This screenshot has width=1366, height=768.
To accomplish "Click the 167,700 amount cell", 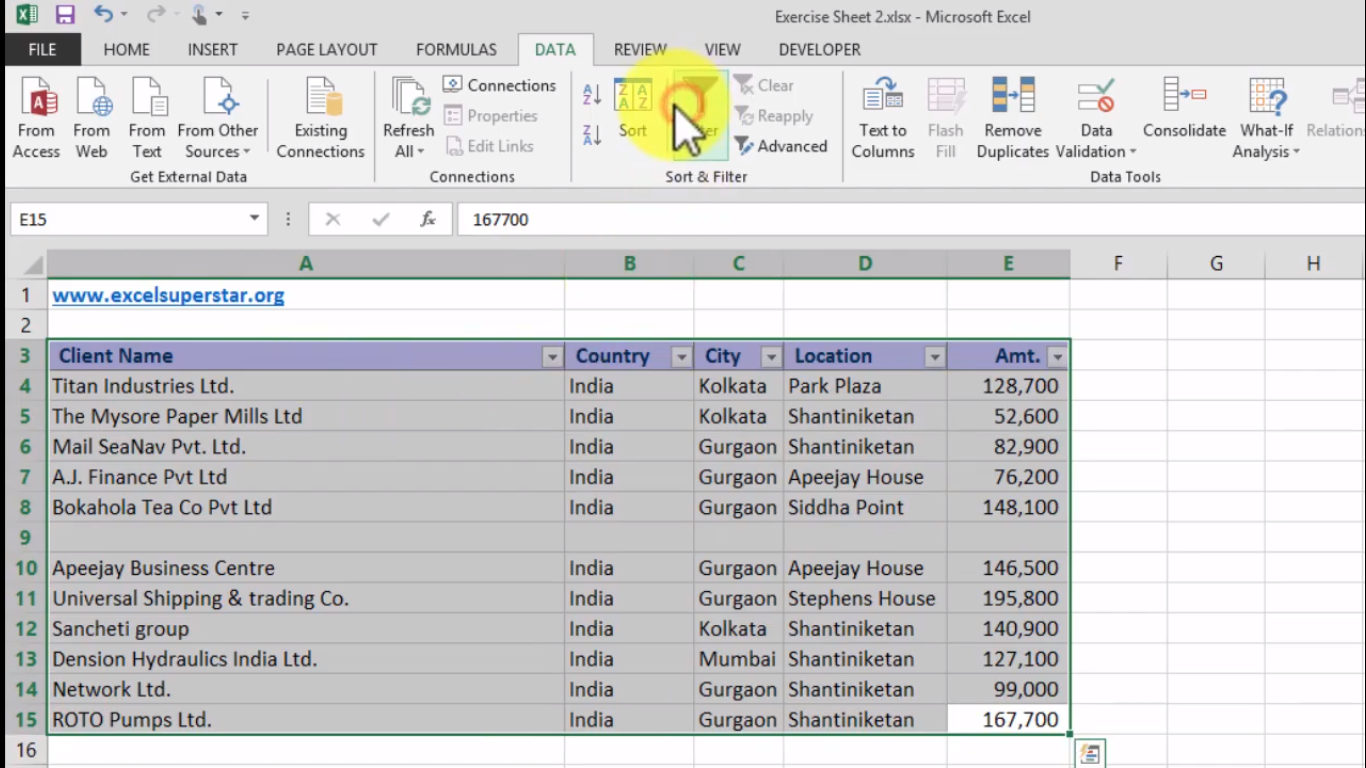I will pos(1008,719).
